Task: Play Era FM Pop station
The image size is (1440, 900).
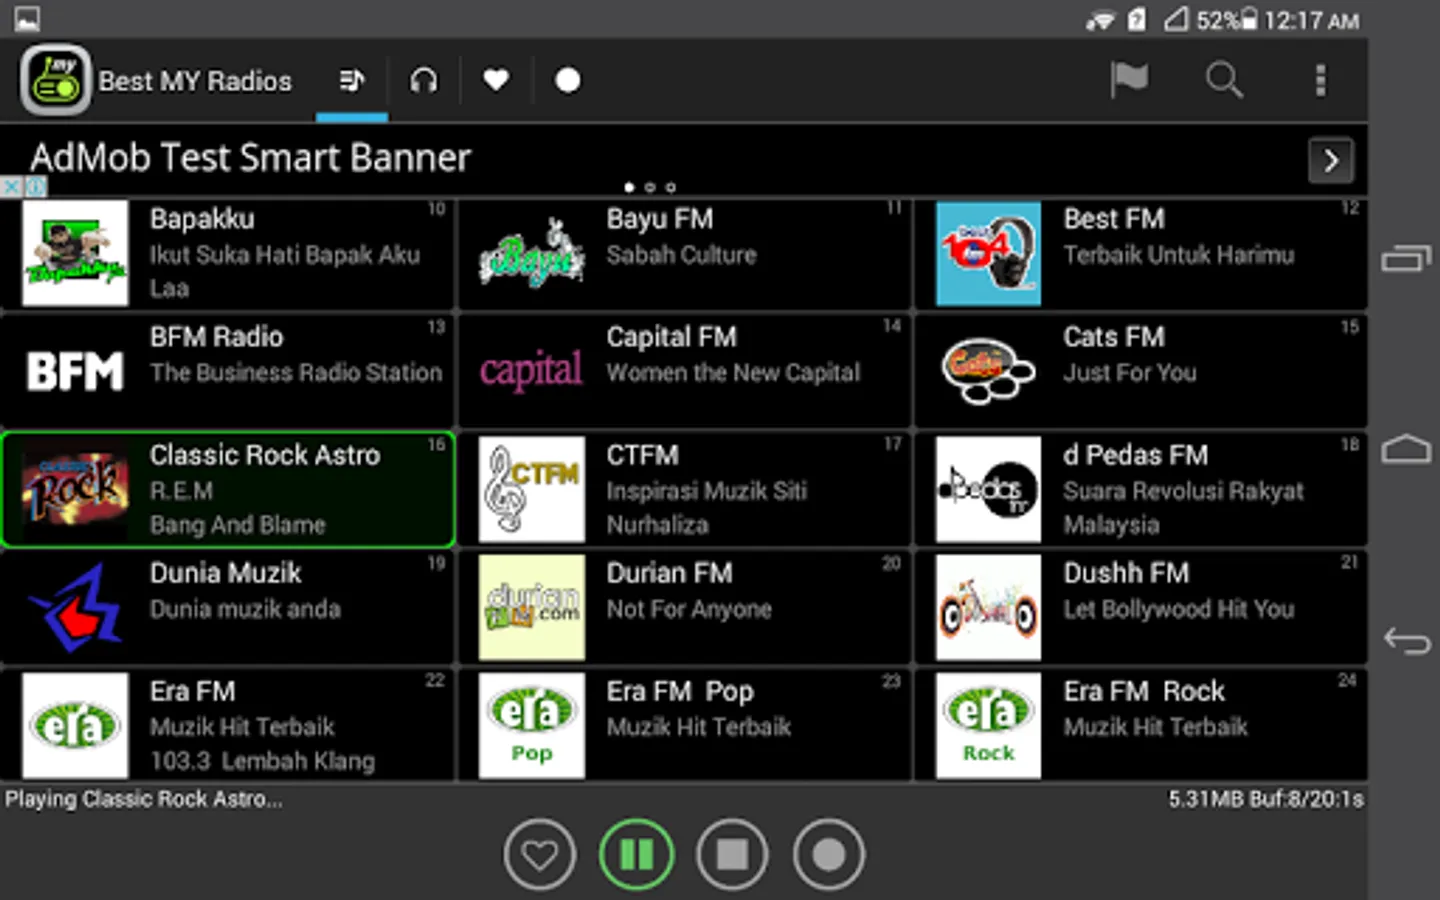Action: coord(685,725)
